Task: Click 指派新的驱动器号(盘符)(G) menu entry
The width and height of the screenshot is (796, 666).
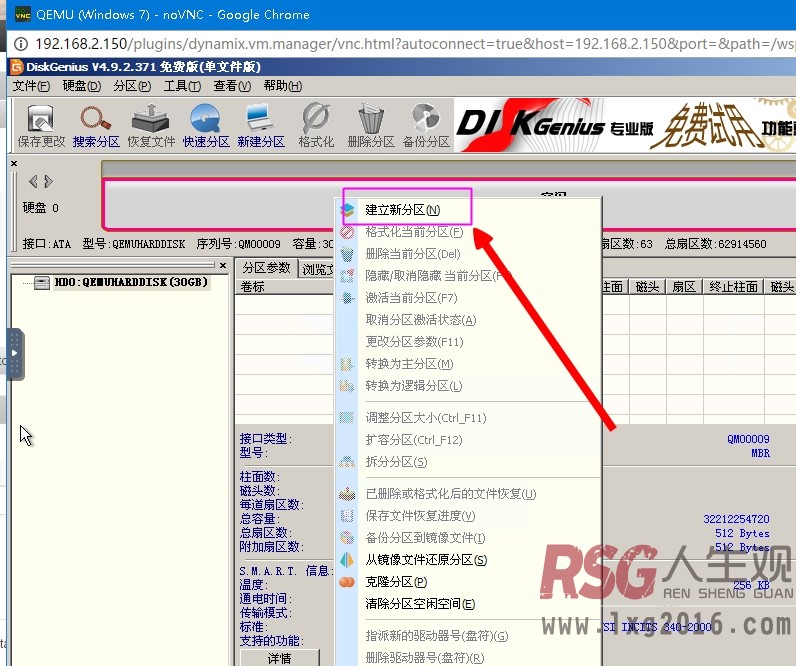Action: click(x=468, y=636)
